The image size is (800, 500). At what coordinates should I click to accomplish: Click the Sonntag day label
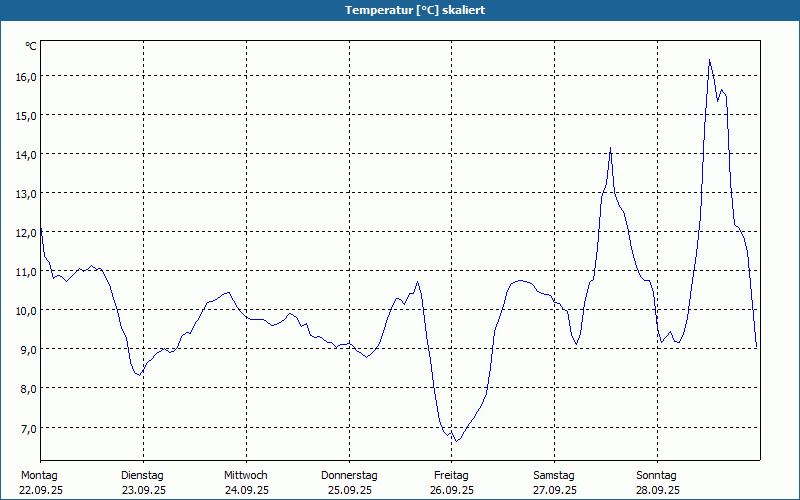(656, 476)
